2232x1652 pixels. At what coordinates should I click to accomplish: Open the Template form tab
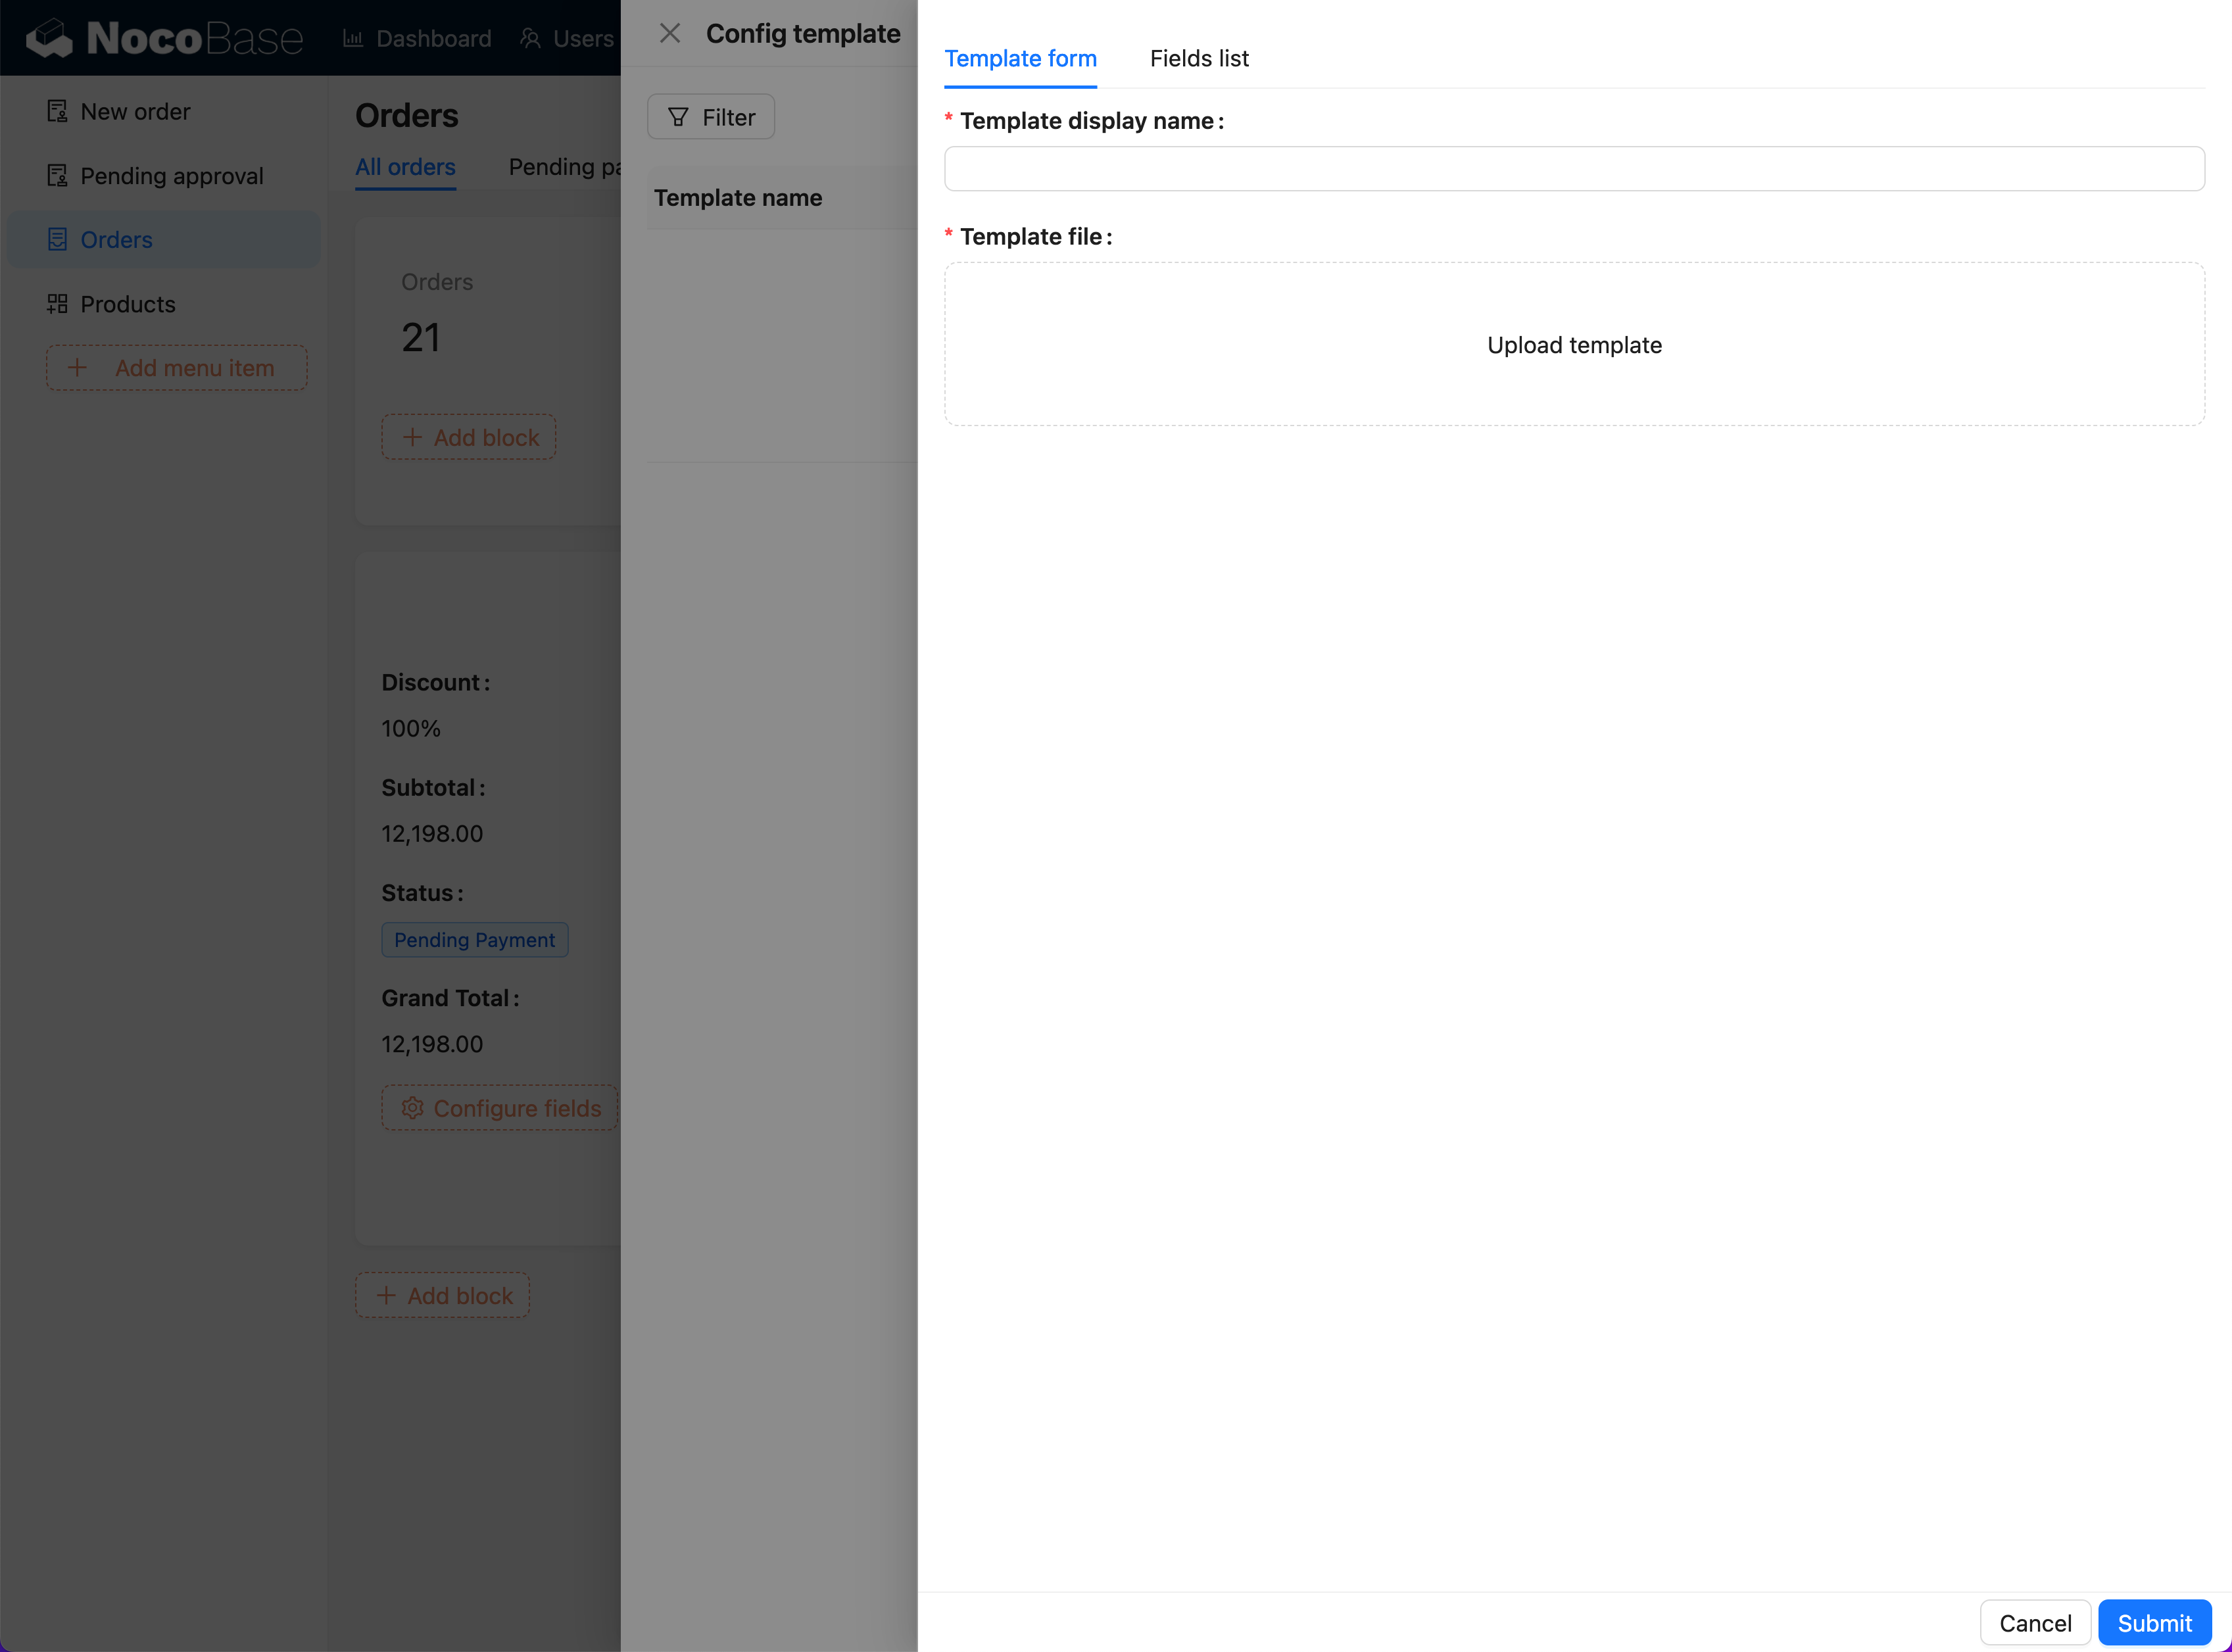click(1020, 58)
